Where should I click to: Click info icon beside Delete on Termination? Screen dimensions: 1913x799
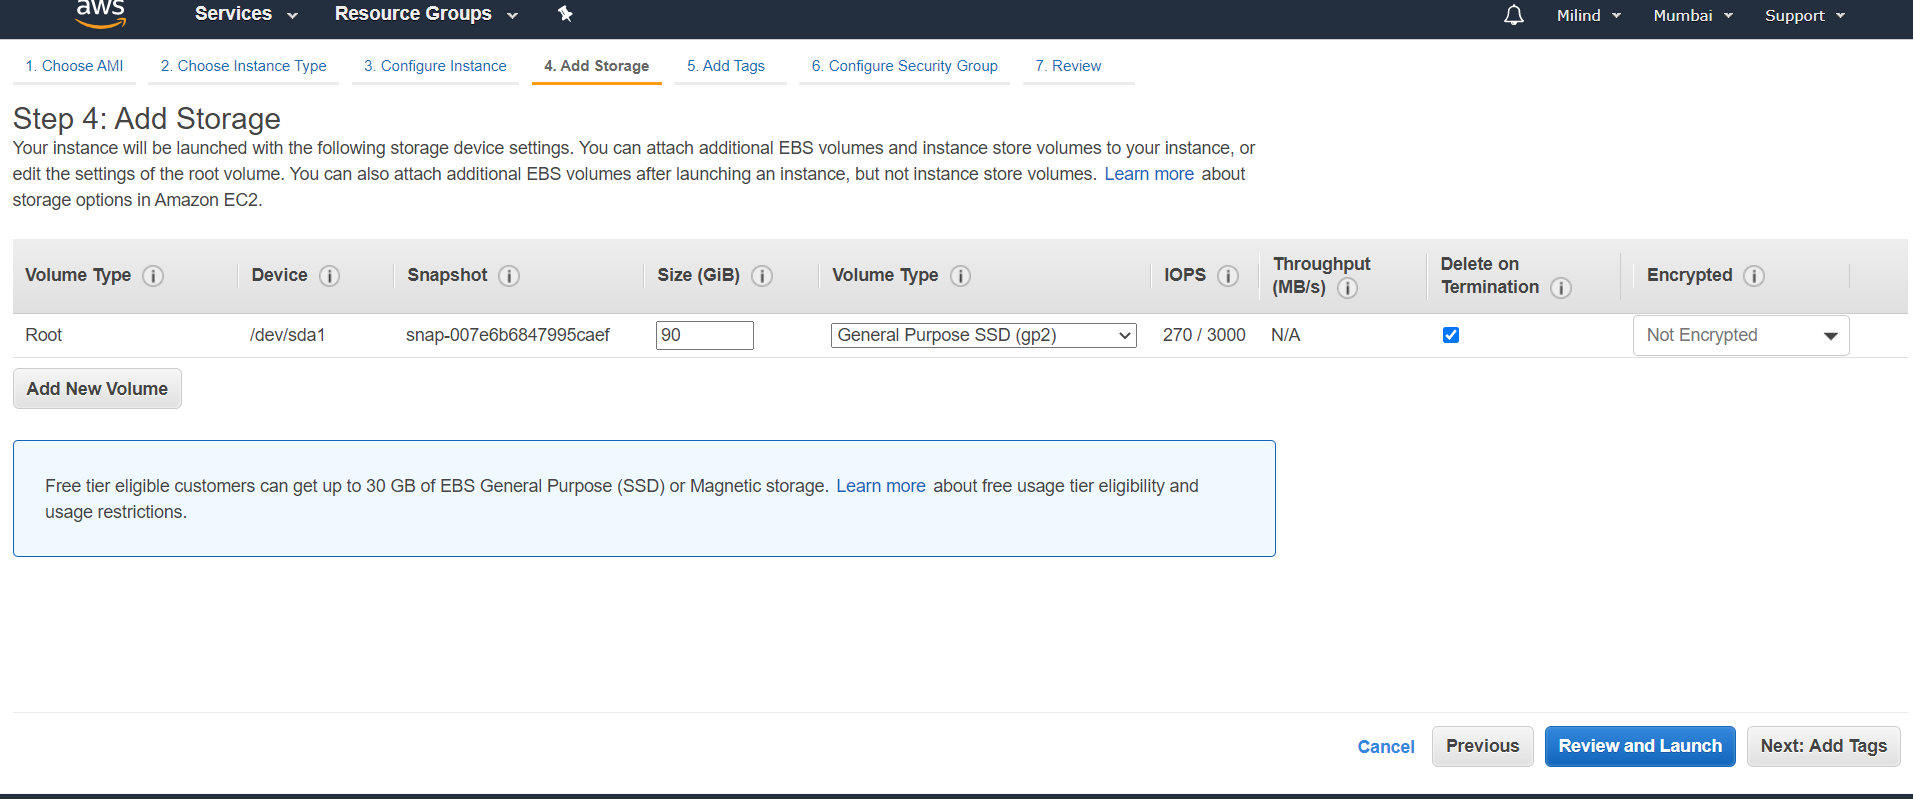pos(1560,288)
